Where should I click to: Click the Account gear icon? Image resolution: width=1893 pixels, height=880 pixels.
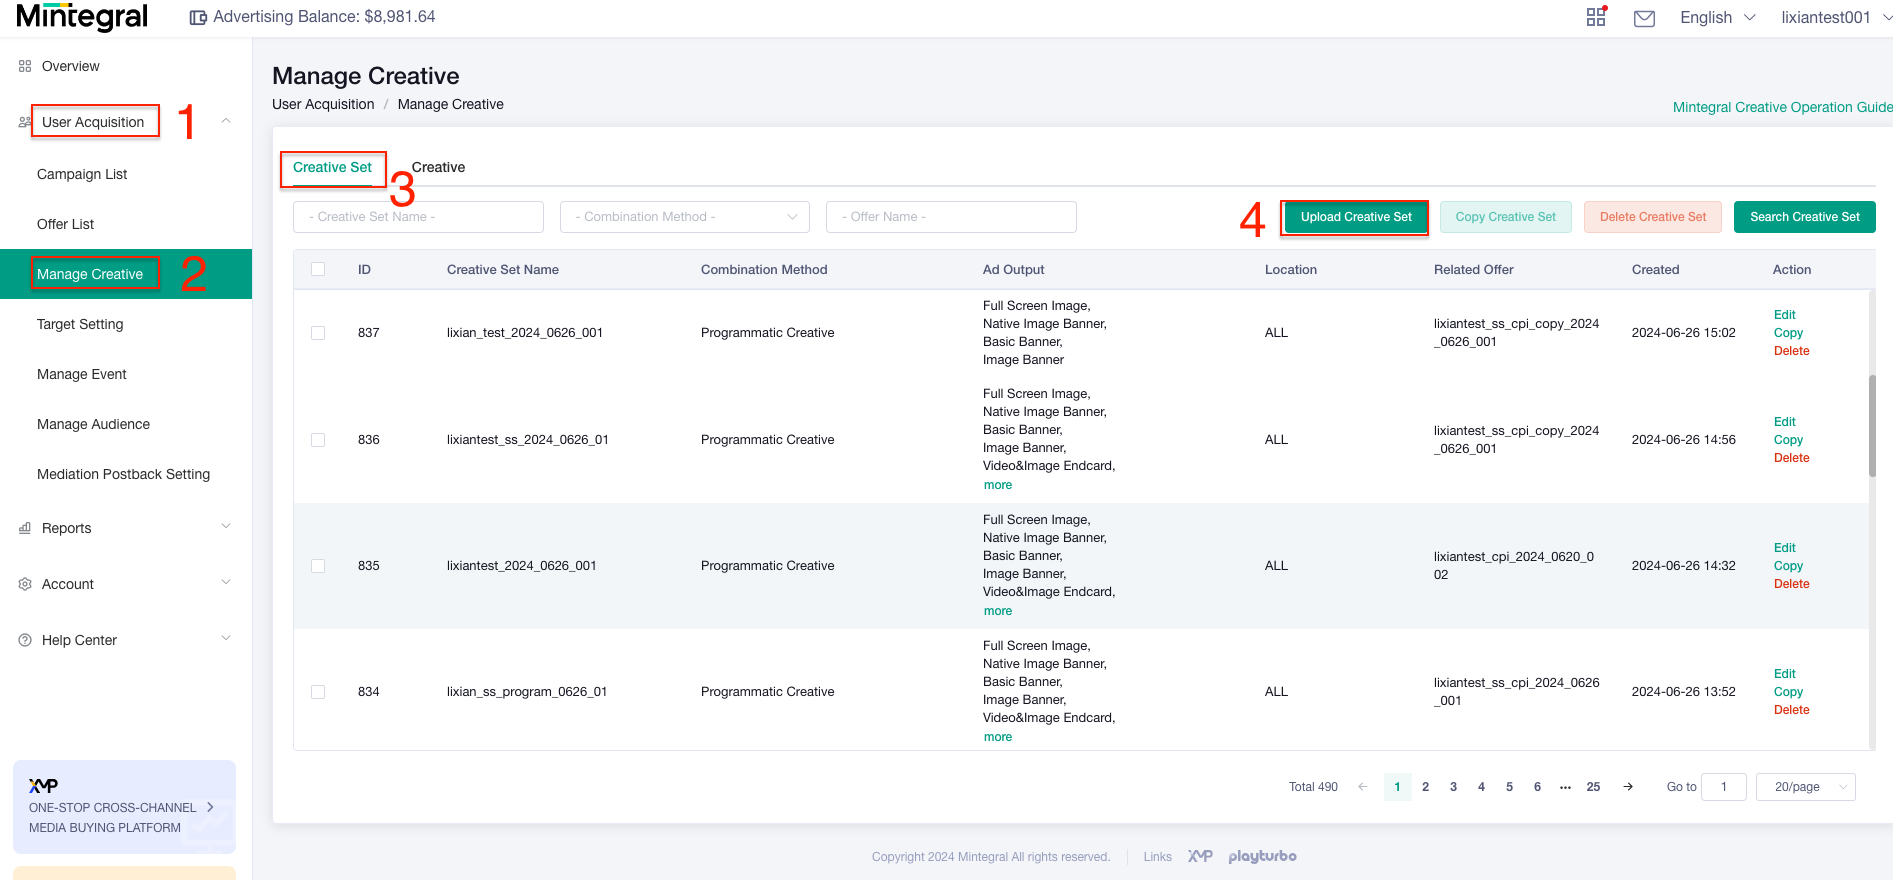25,584
